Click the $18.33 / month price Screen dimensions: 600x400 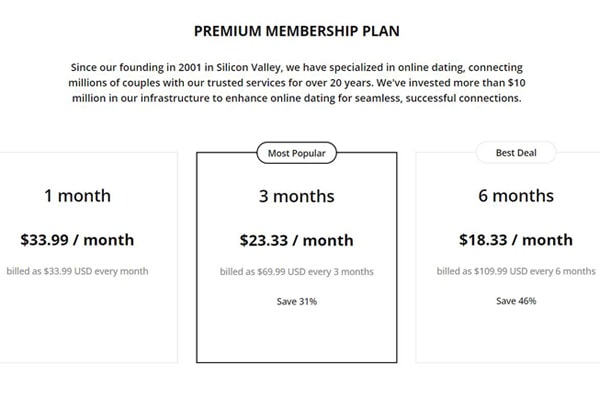coord(516,240)
